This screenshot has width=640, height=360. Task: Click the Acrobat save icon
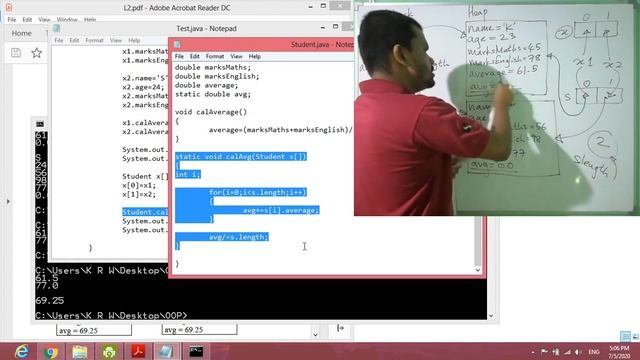(16, 53)
